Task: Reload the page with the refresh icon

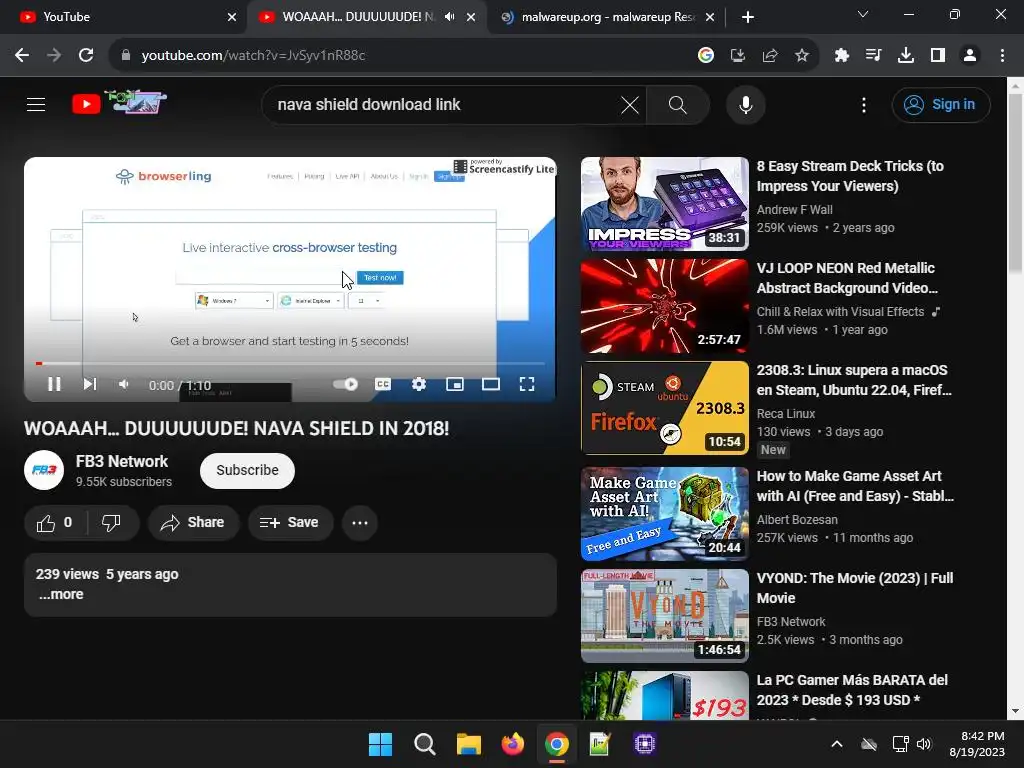Action: pos(86,56)
